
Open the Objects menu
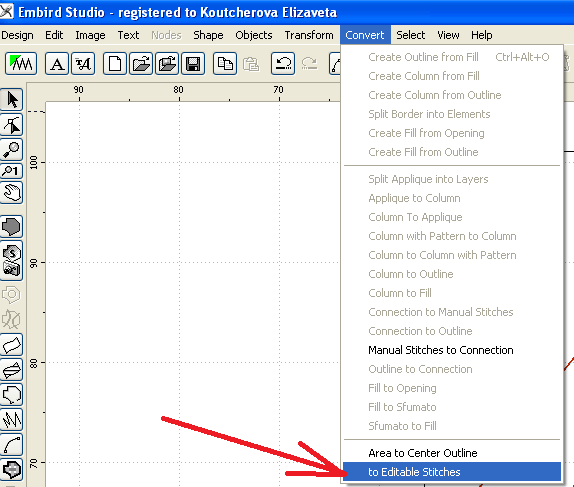pos(254,35)
